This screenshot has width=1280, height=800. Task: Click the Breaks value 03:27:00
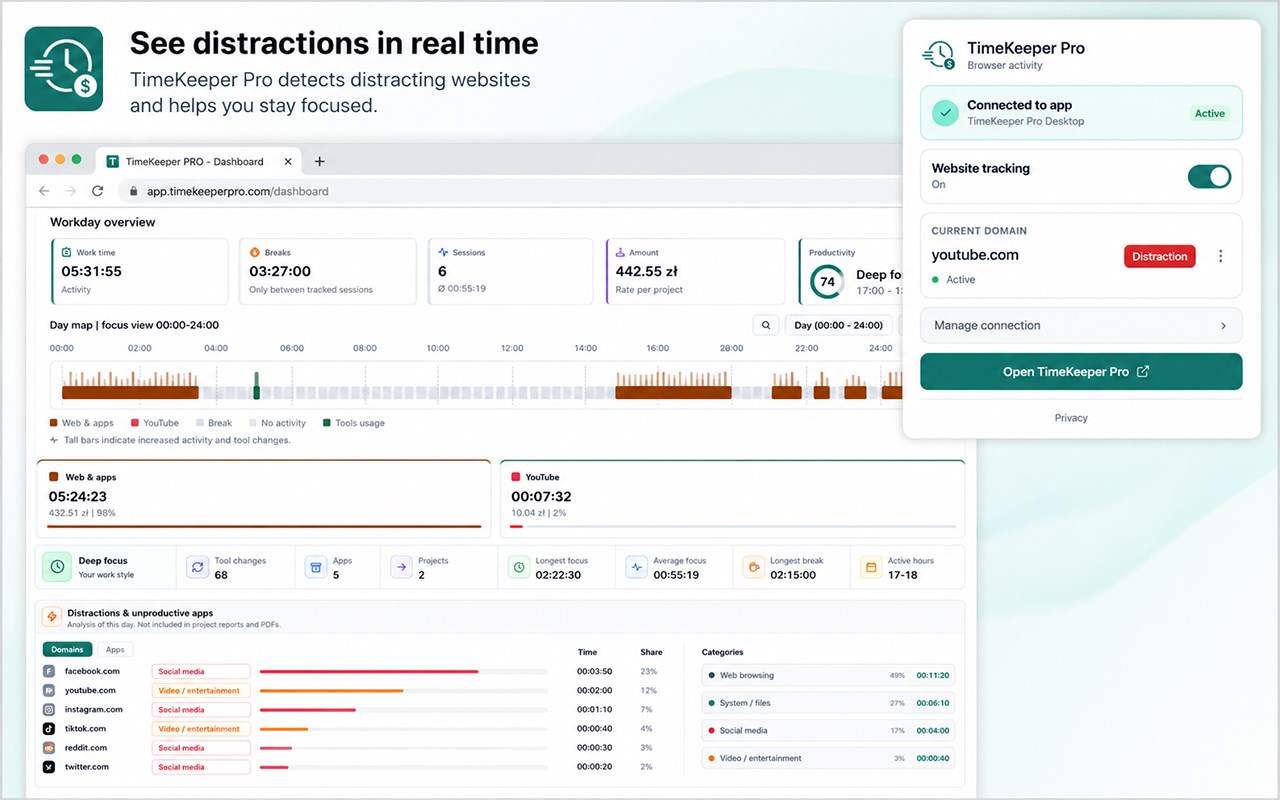pyautogui.click(x=280, y=271)
